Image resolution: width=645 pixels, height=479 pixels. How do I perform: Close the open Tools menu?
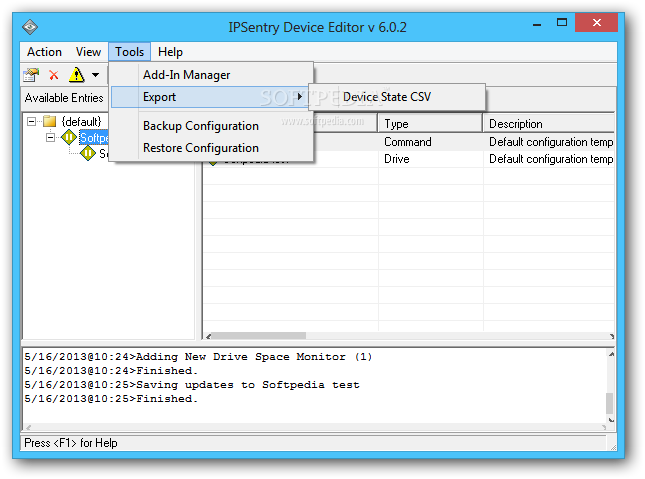coord(130,52)
